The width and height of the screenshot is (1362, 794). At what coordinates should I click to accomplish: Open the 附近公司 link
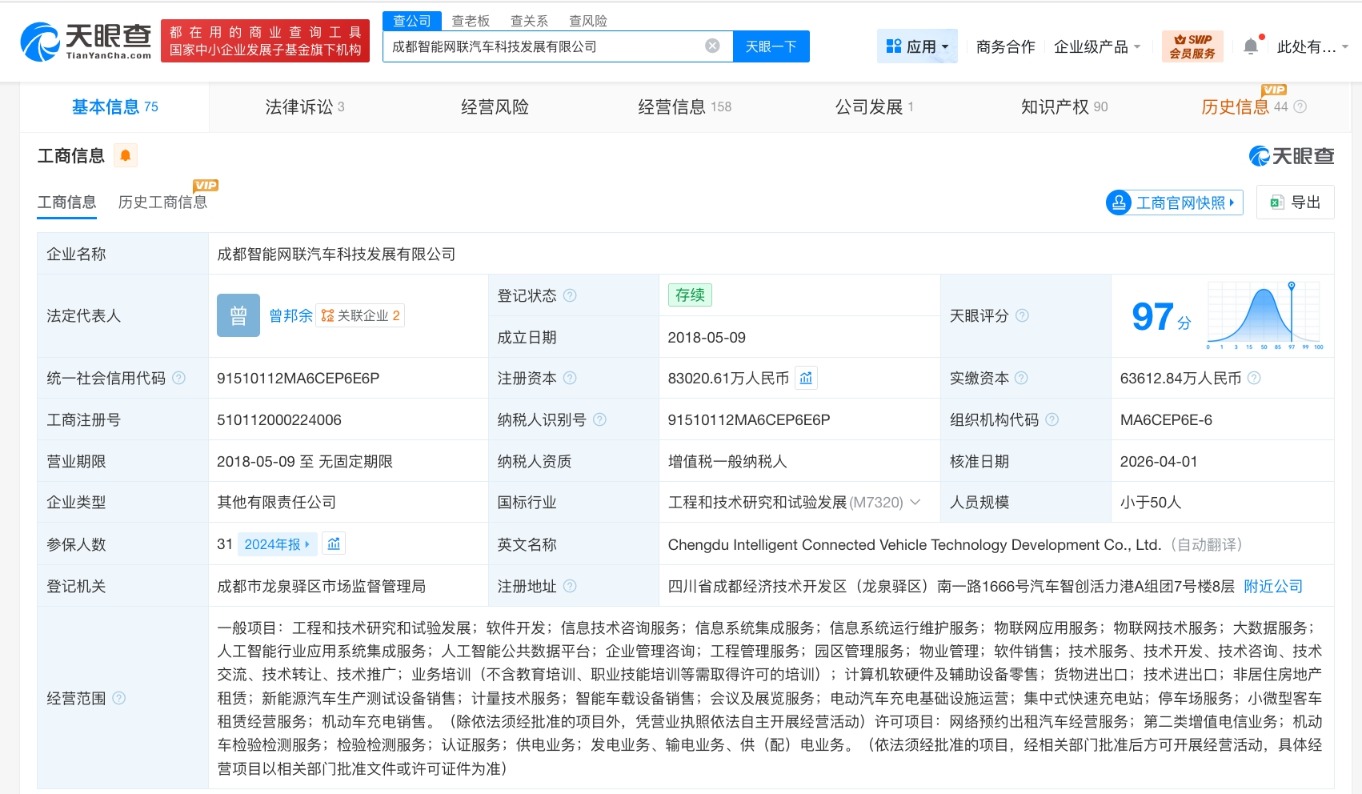1273,586
